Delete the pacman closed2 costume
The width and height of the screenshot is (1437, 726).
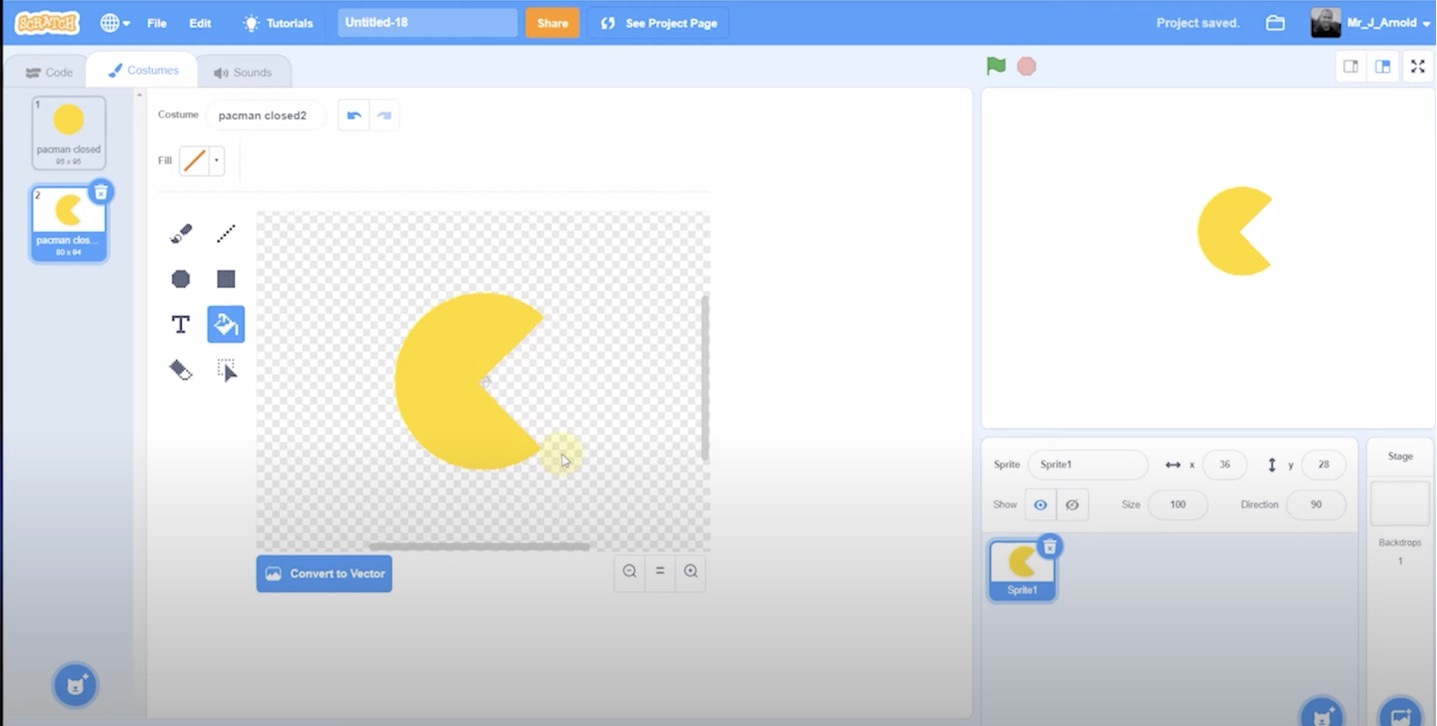click(x=101, y=192)
